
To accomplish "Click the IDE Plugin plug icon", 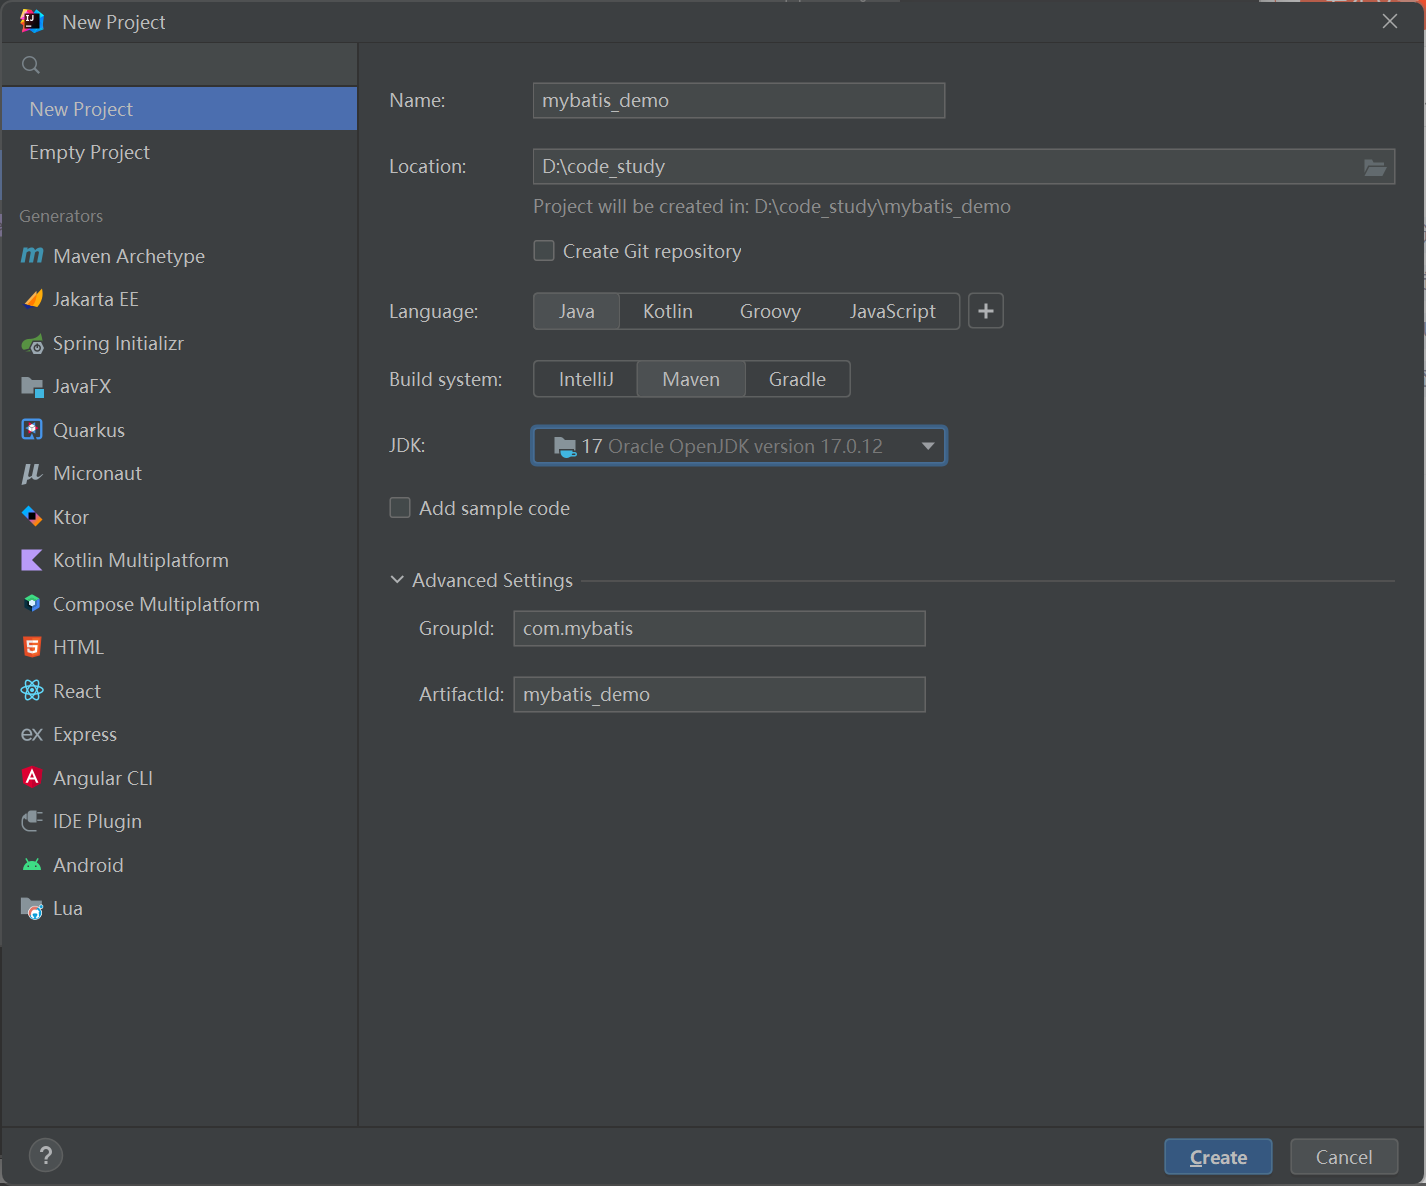I will coord(32,821).
